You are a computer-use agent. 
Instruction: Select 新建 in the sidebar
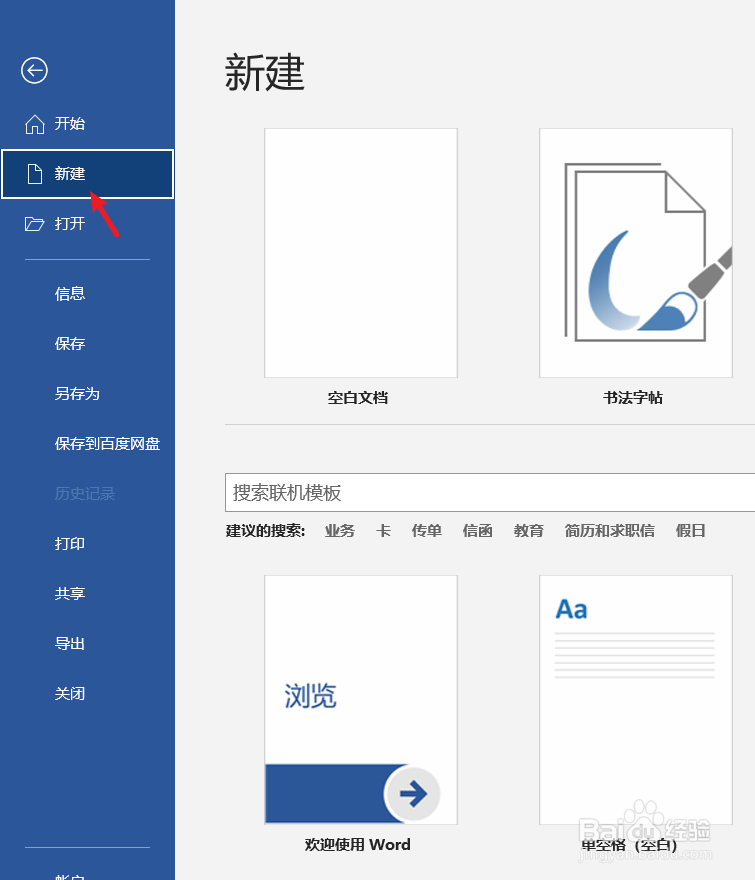[x=88, y=174]
